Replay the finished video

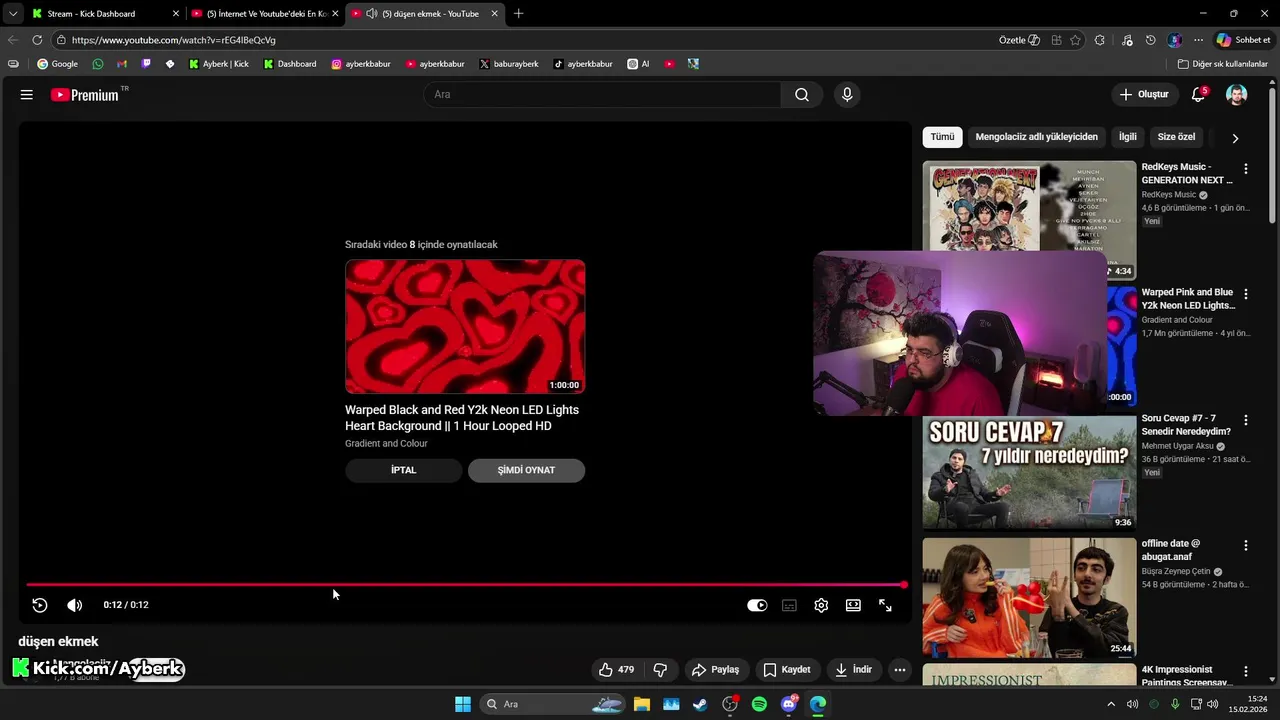tap(40, 605)
